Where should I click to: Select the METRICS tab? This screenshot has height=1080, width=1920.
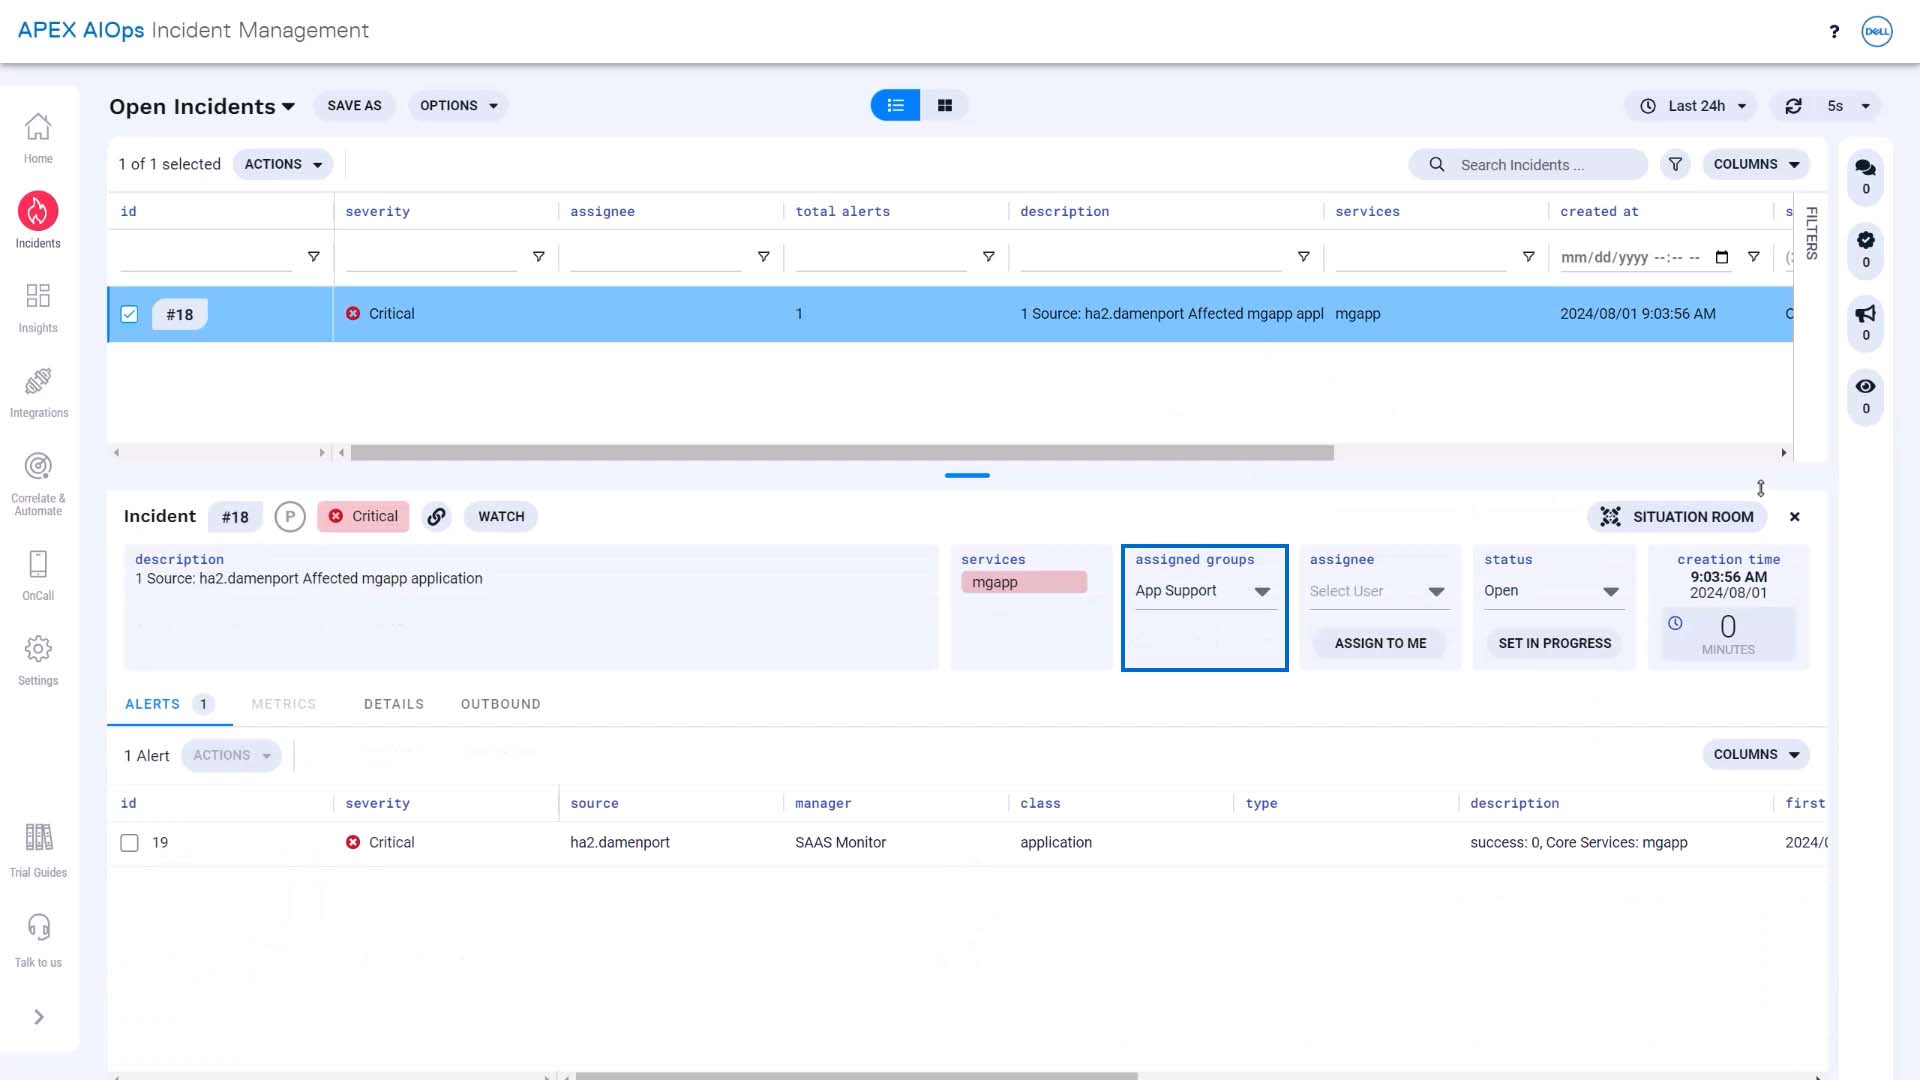(284, 705)
